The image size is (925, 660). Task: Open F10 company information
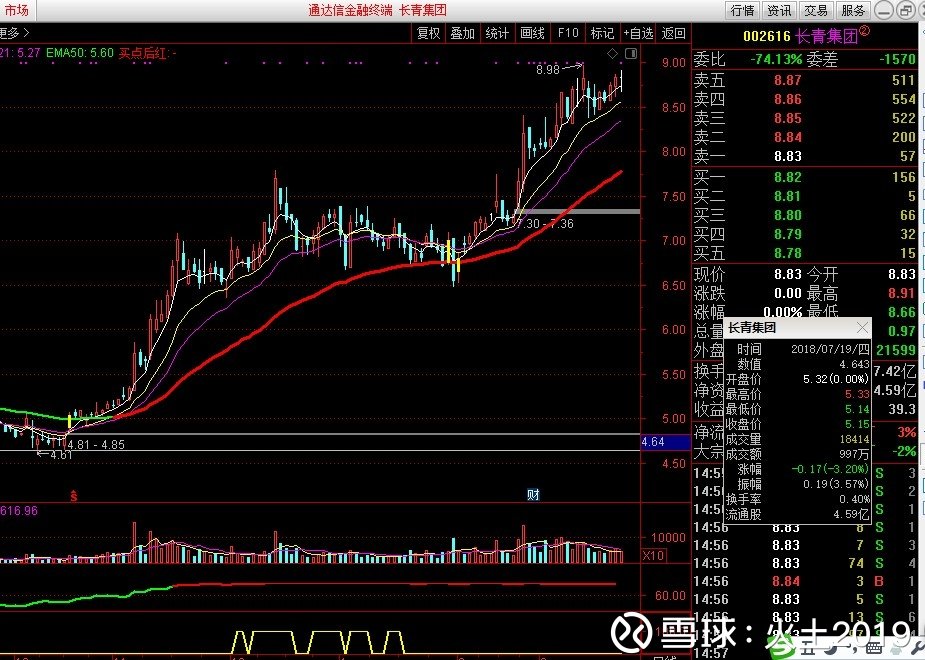coord(568,33)
